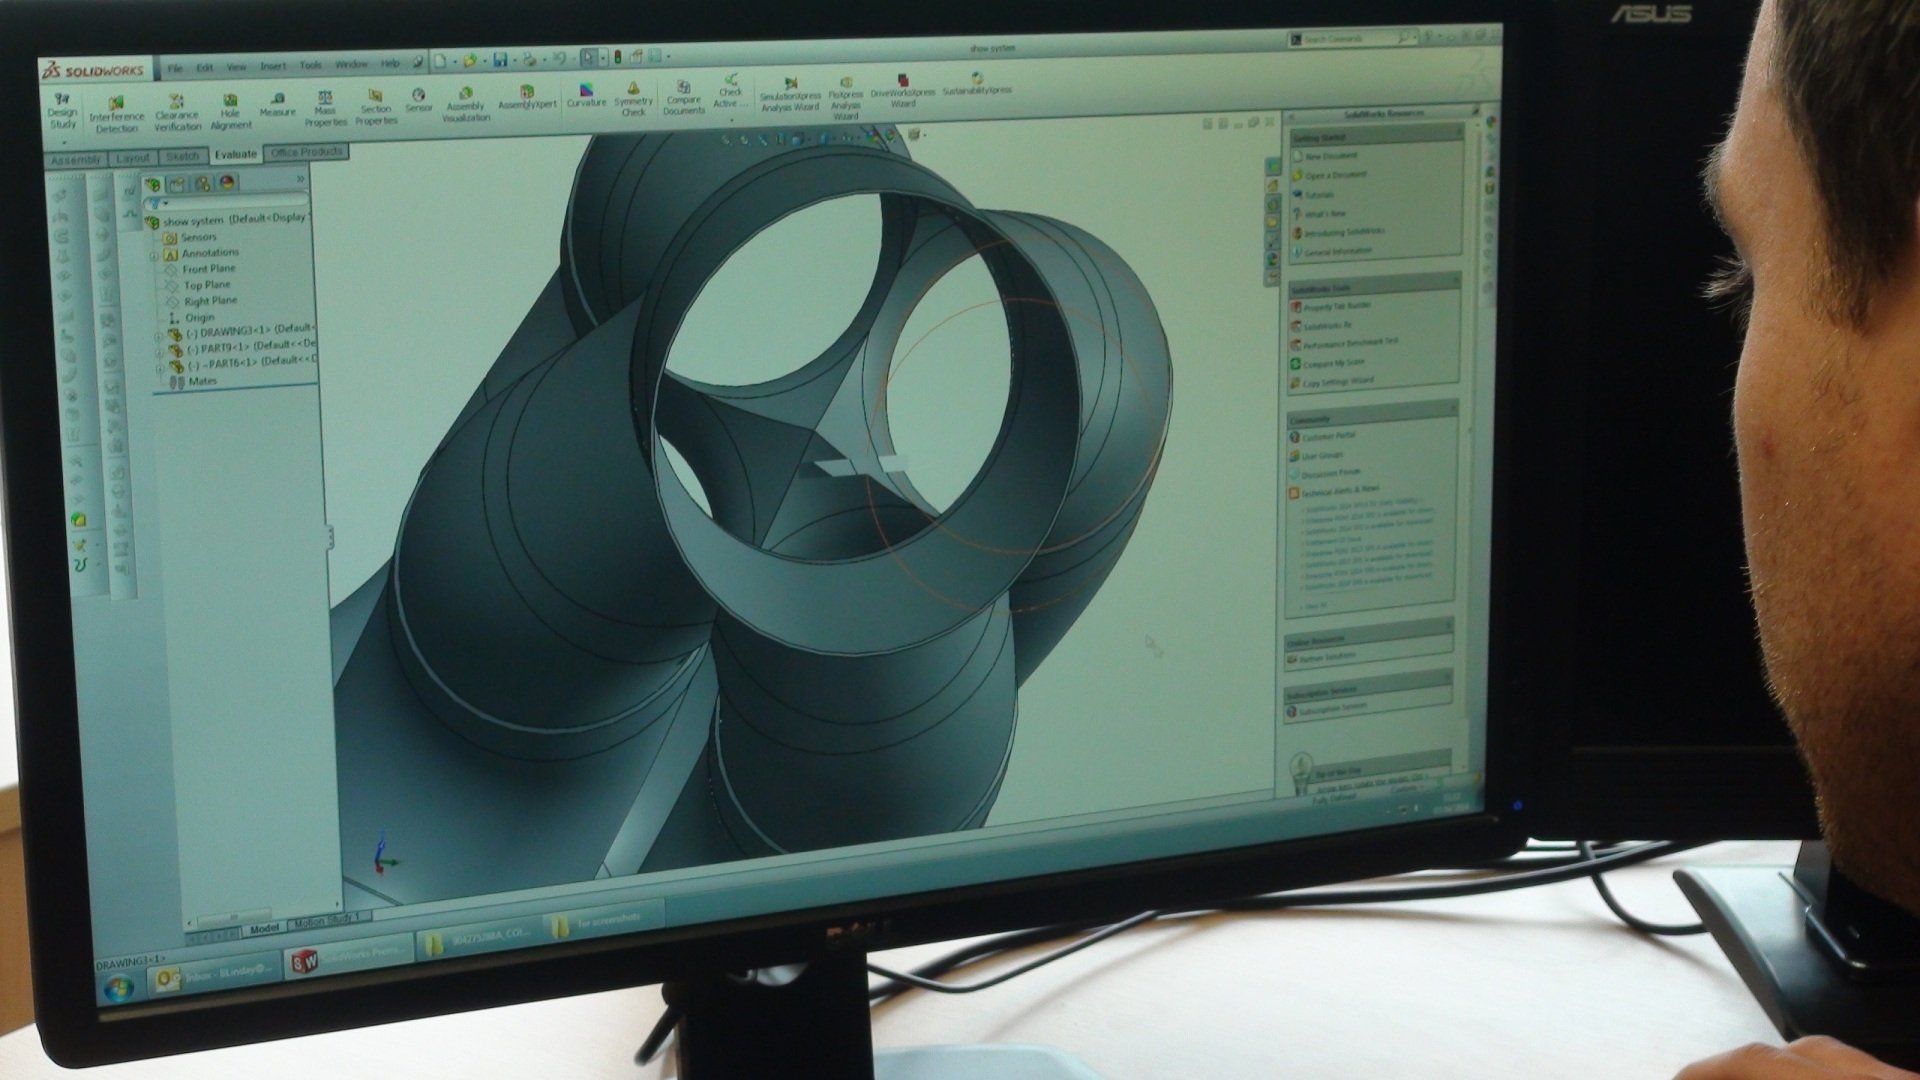Start FloXpress Analysis Wizard
The image size is (1920, 1080).
tap(846, 98)
